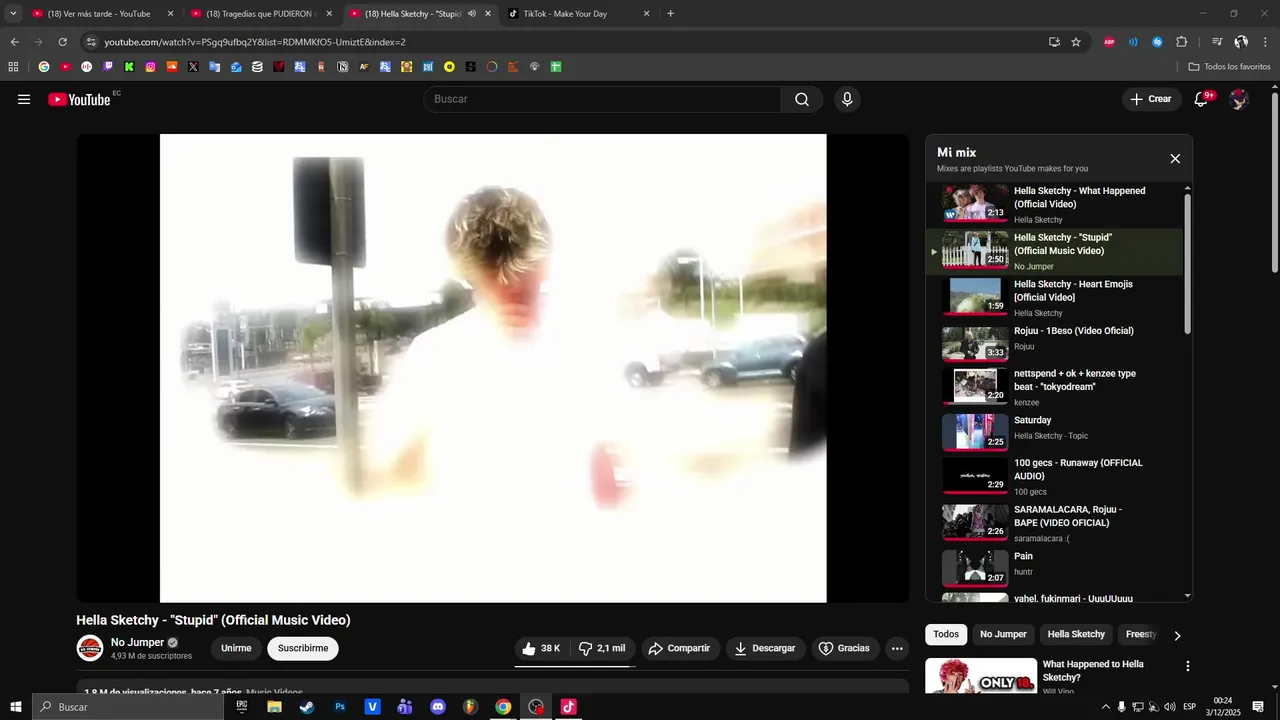Go back to the previous page
The image size is (1280, 720).
point(14,42)
